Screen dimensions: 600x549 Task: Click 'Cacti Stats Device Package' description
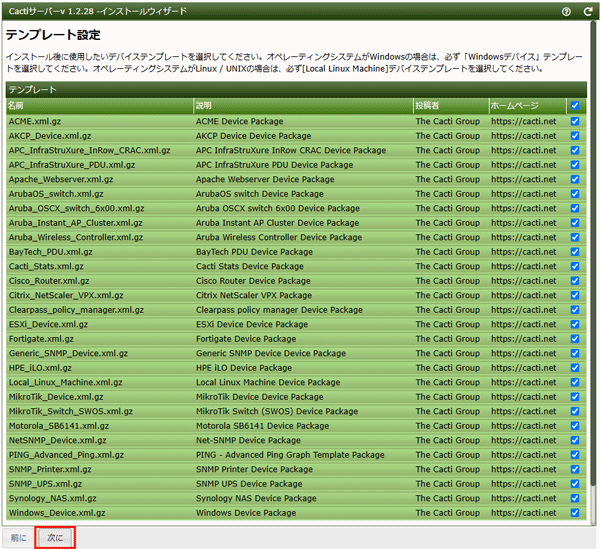tap(250, 266)
